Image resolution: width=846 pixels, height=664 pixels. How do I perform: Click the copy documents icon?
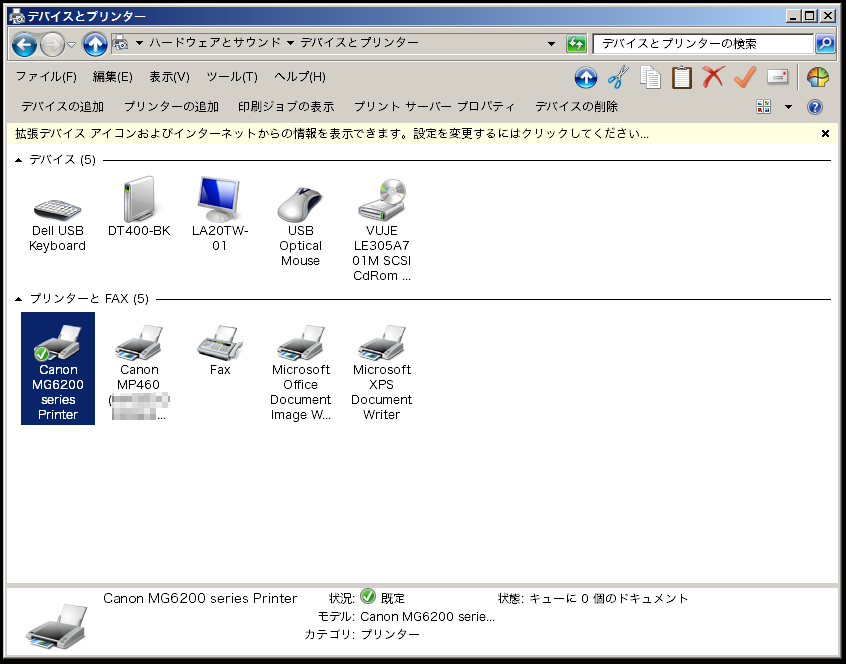pyautogui.click(x=650, y=77)
